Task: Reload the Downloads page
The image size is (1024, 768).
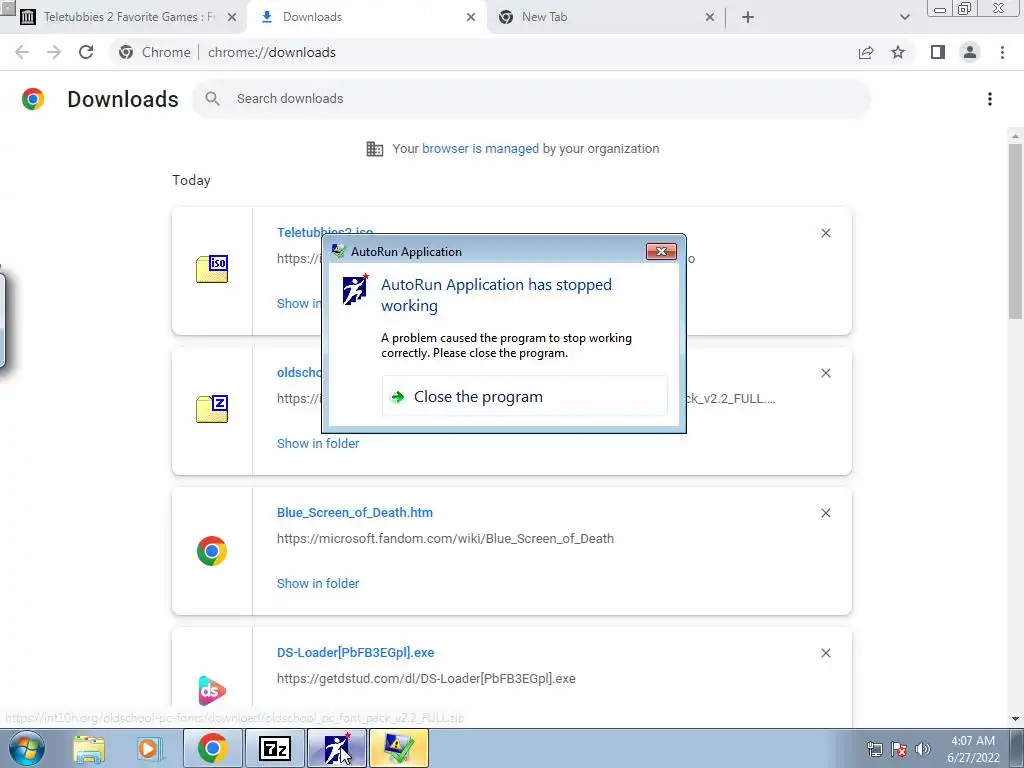Action: pos(86,52)
